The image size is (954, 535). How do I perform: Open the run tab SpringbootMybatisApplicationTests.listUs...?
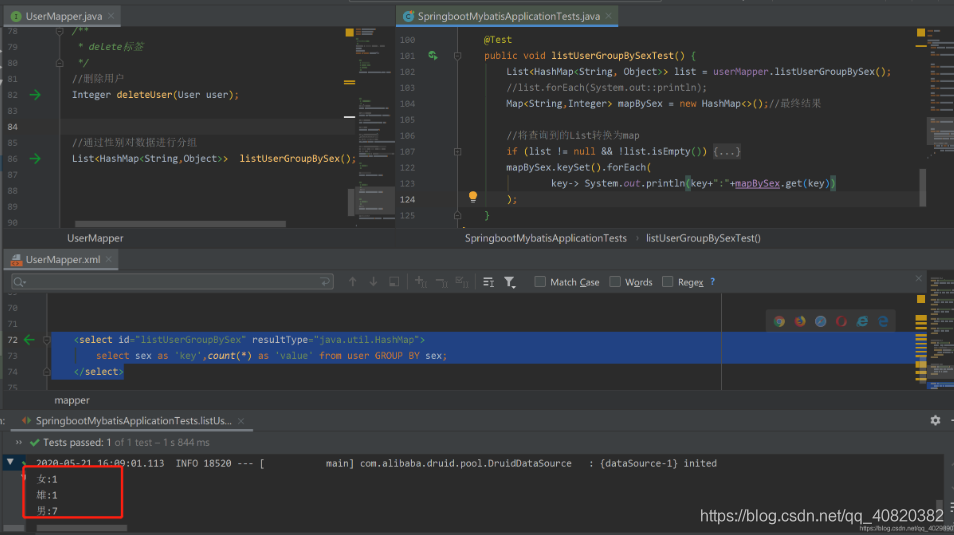point(133,421)
